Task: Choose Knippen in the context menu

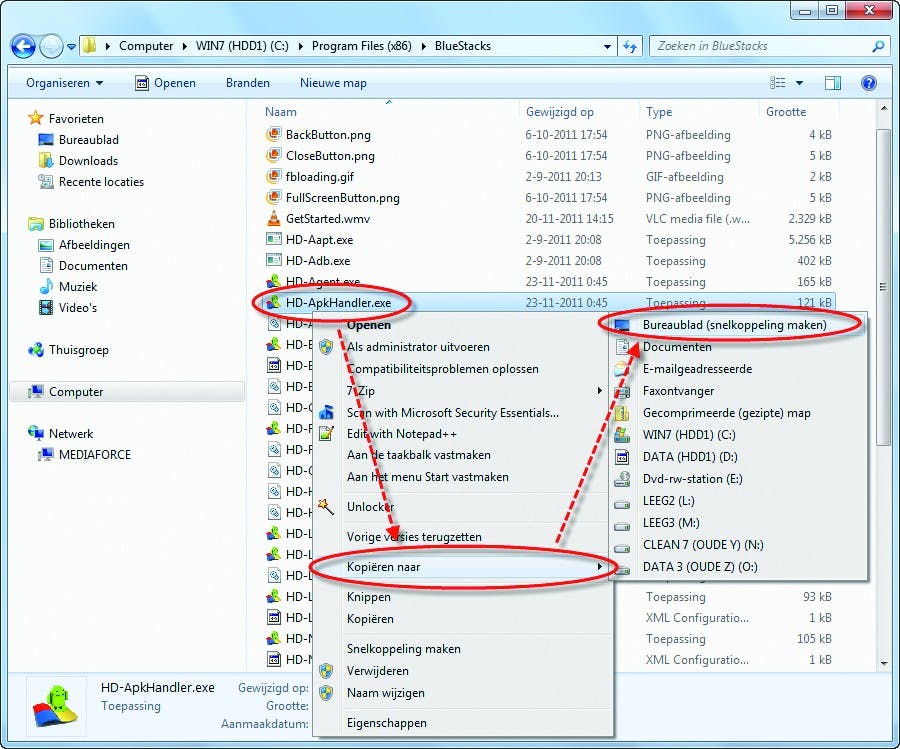Action: (x=368, y=597)
